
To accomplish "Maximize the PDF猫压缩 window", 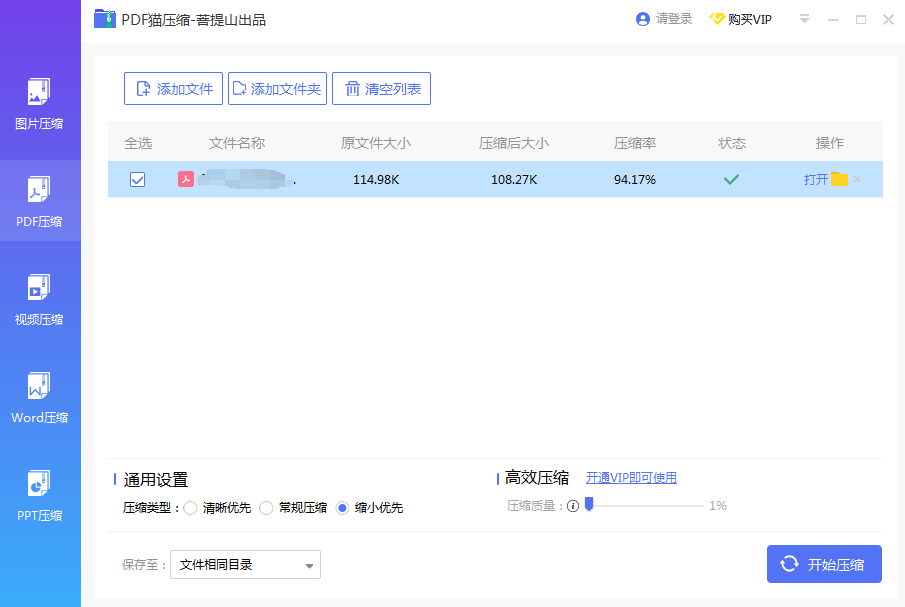I will pyautogui.click(x=861, y=20).
